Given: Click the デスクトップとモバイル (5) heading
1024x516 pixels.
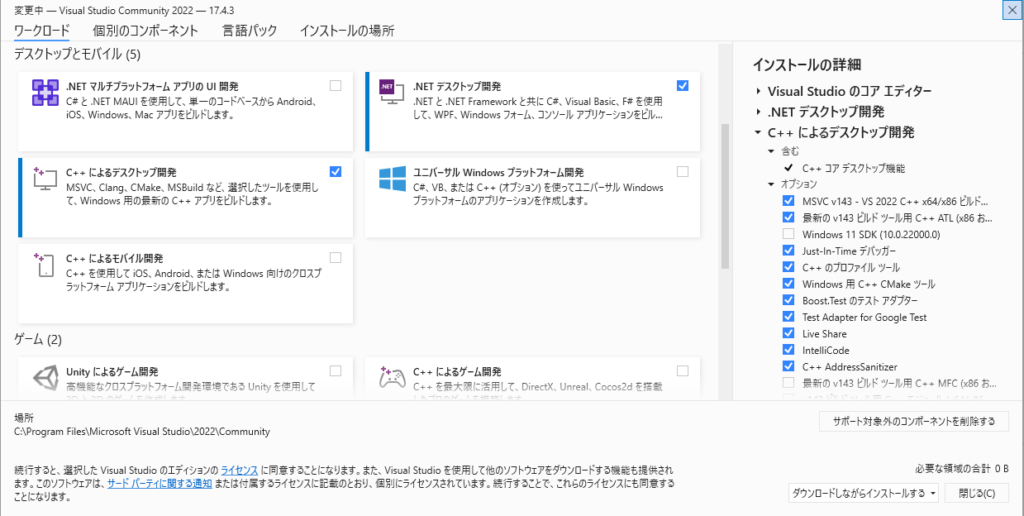Looking at the screenshot, I should [x=77, y=54].
